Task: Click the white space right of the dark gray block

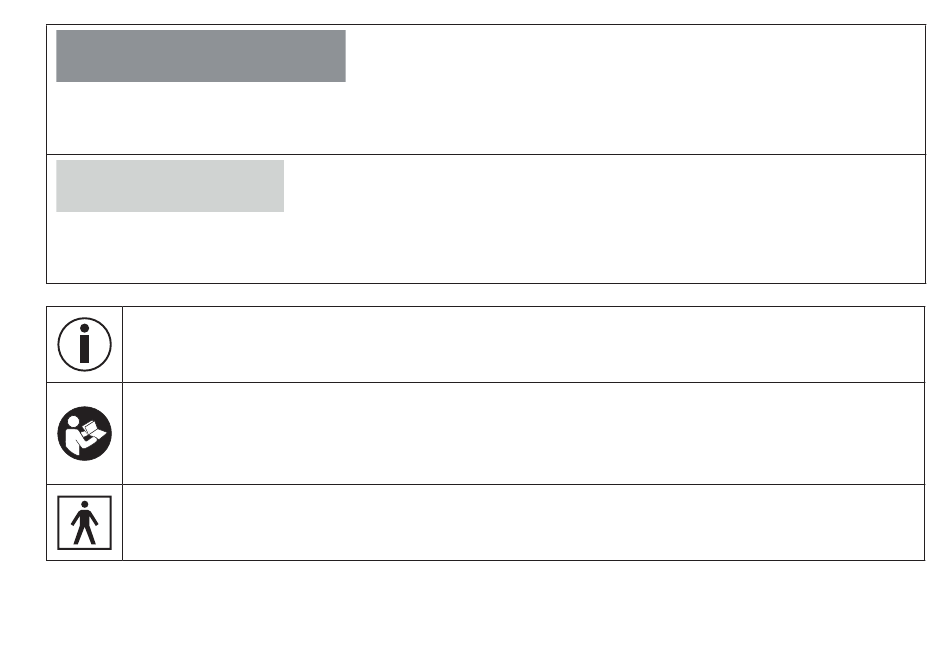Action: click(x=635, y=56)
